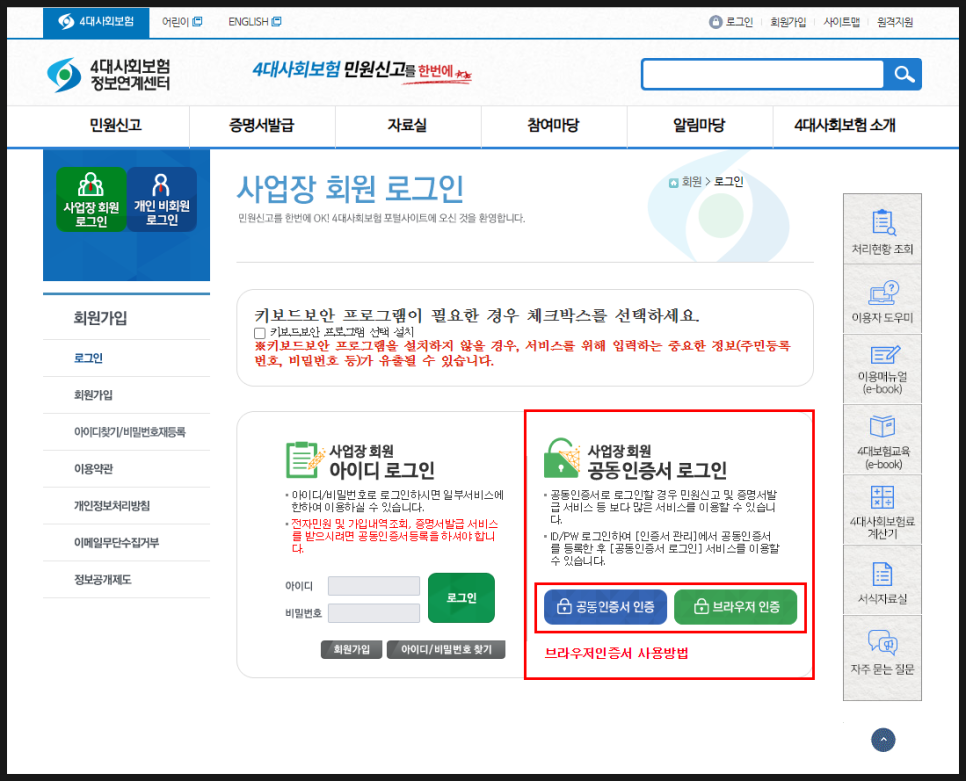Image resolution: width=966 pixels, height=781 pixels.
Task: Click the 아이디 input field
Action: pos(374,586)
